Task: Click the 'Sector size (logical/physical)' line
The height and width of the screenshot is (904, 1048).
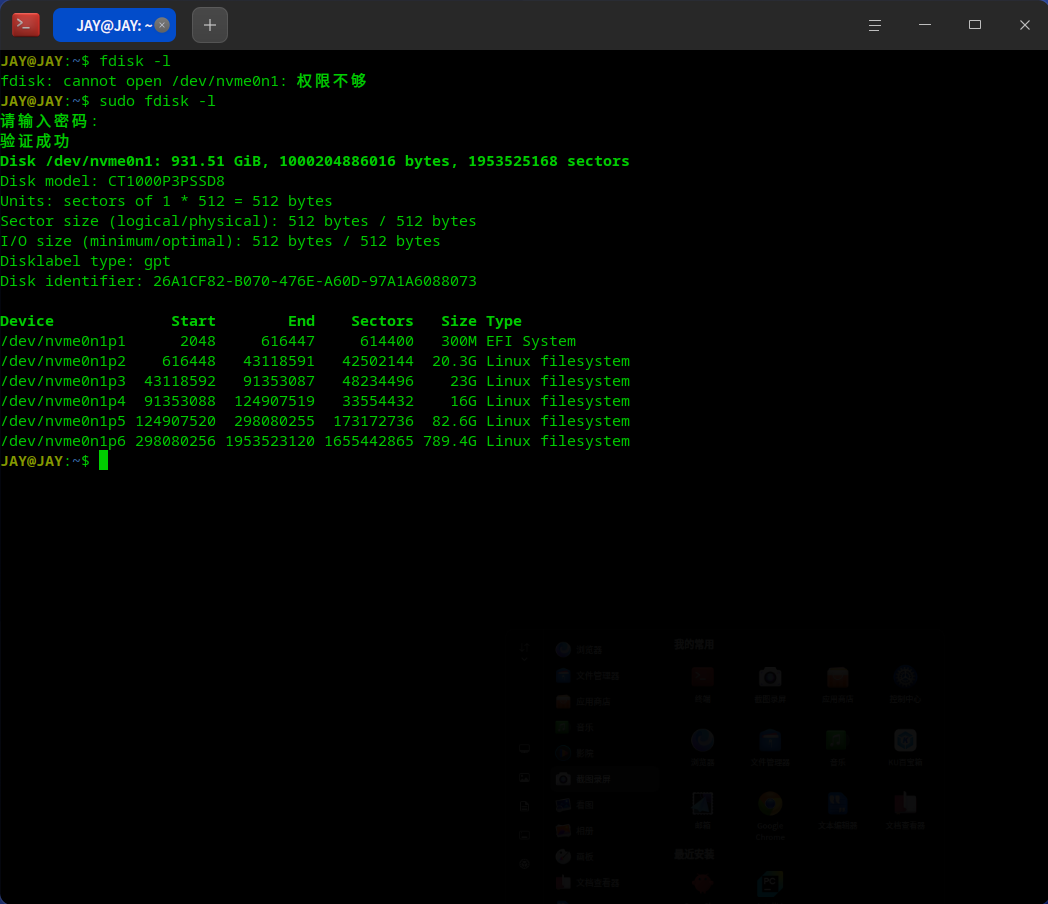Action: tap(239, 222)
